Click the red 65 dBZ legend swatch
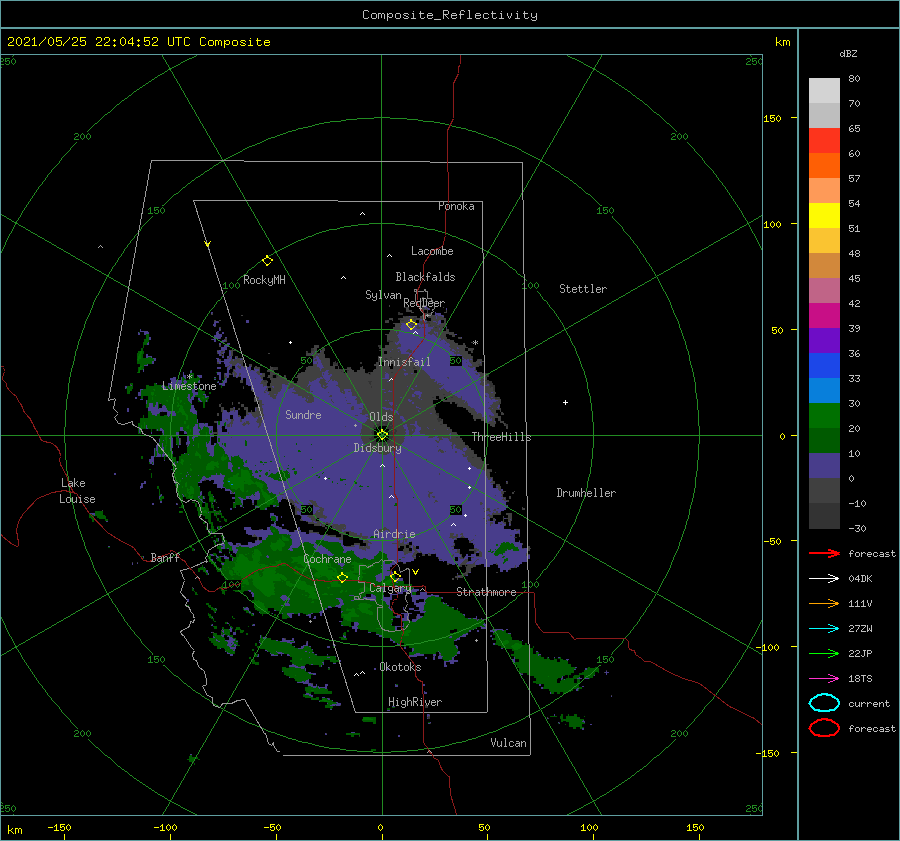The height and width of the screenshot is (841, 900). point(824,141)
